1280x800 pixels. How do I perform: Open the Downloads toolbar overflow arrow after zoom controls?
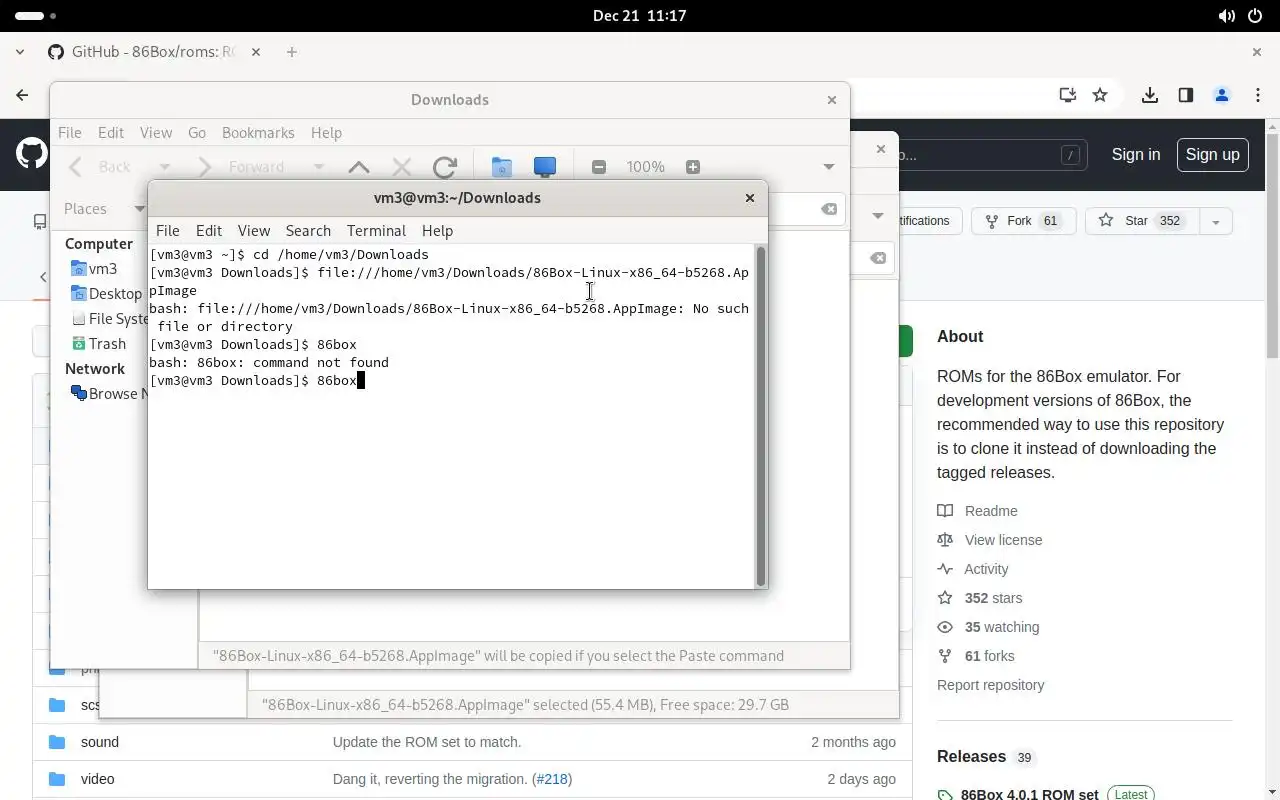pyautogui.click(x=828, y=167)
